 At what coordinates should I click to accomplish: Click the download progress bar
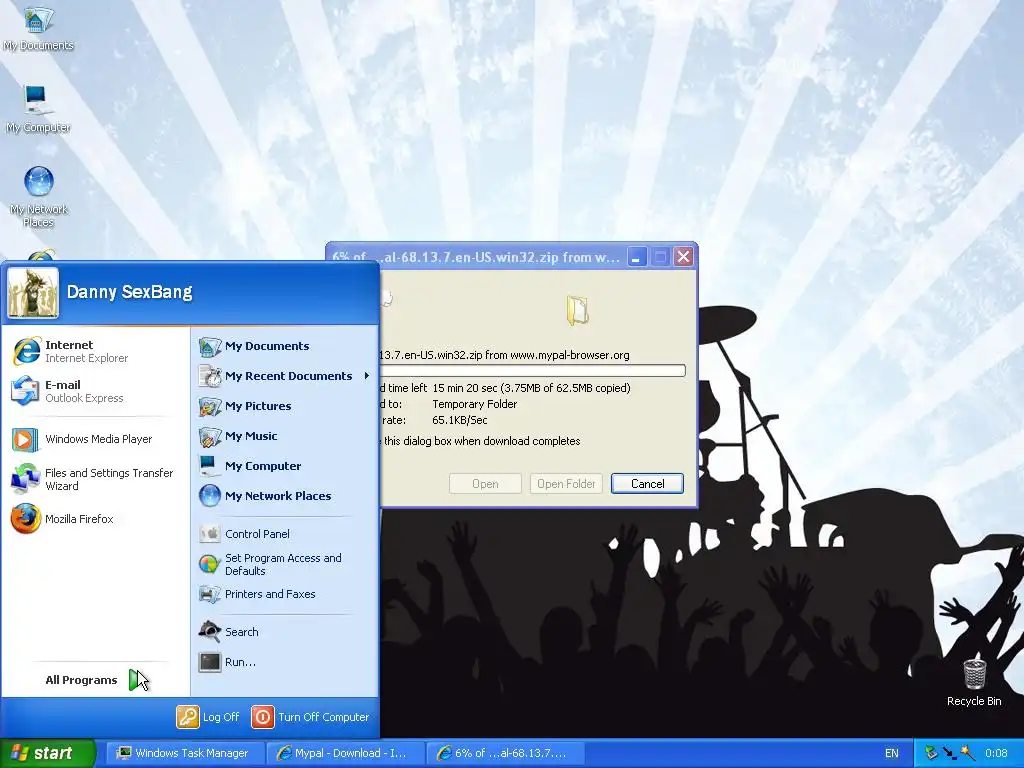coord(532,371)
